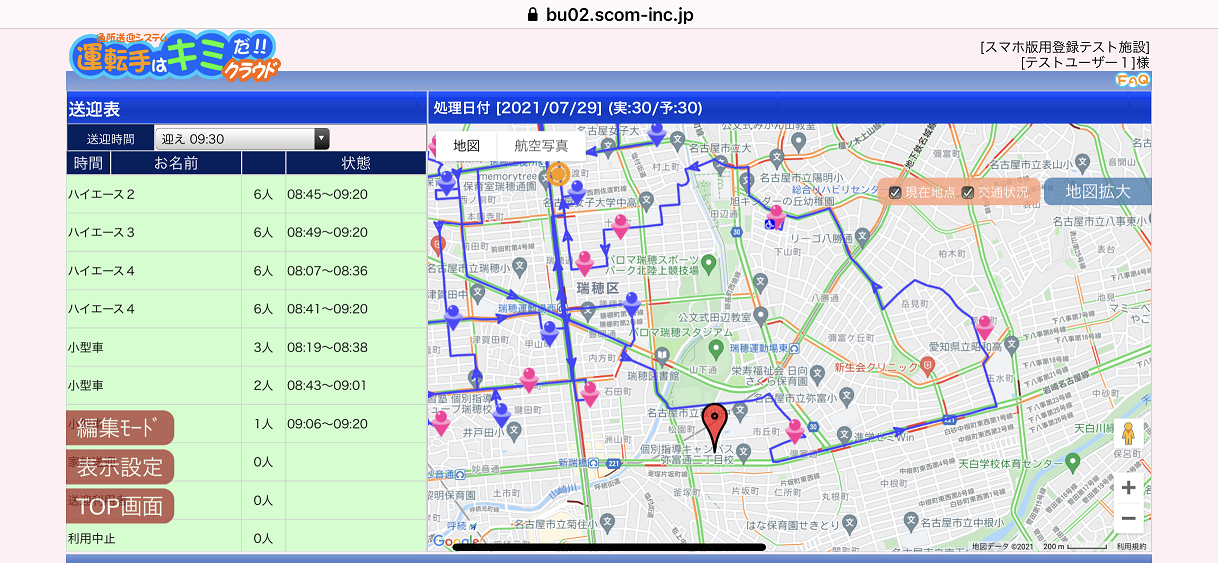Click the 瑞穂図書館 library icon

coord(660,357)
